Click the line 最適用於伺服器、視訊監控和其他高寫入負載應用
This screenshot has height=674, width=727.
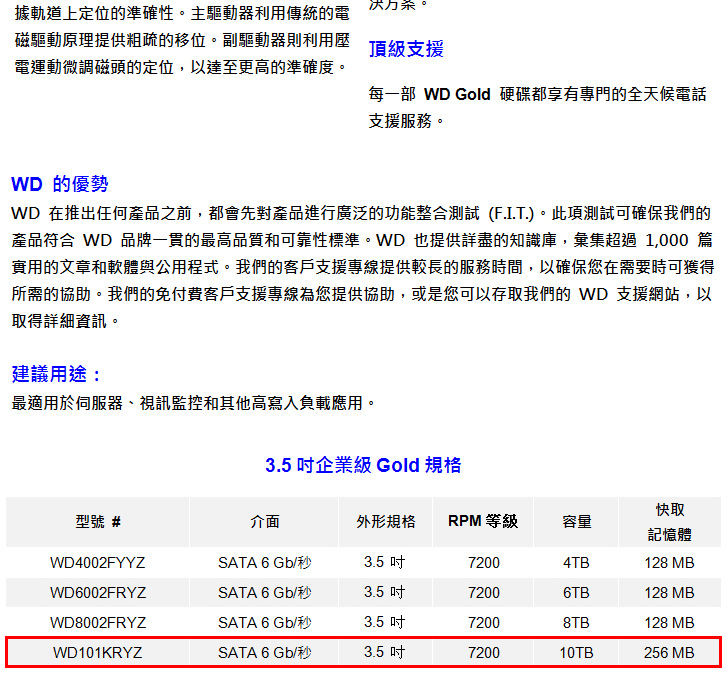click(194, 403)
